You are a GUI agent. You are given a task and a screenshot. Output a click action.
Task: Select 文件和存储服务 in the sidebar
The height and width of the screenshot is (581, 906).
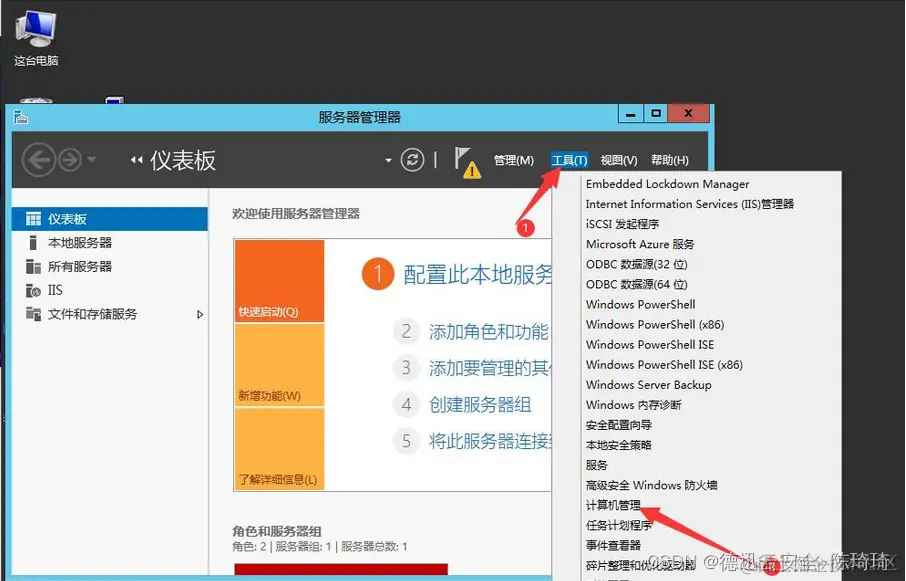[110, 314]
